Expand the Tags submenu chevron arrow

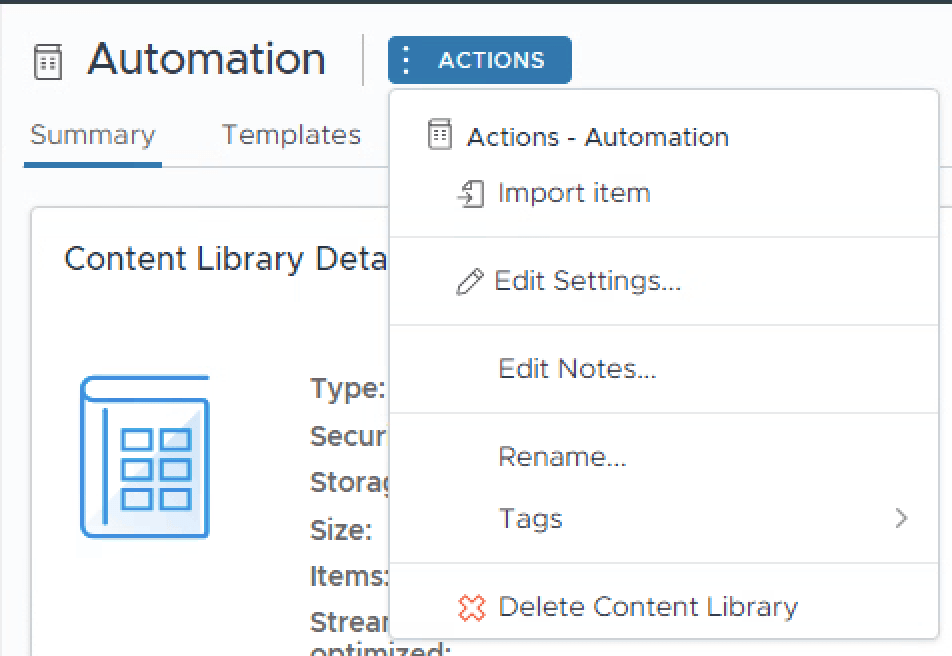coord(901,518)
